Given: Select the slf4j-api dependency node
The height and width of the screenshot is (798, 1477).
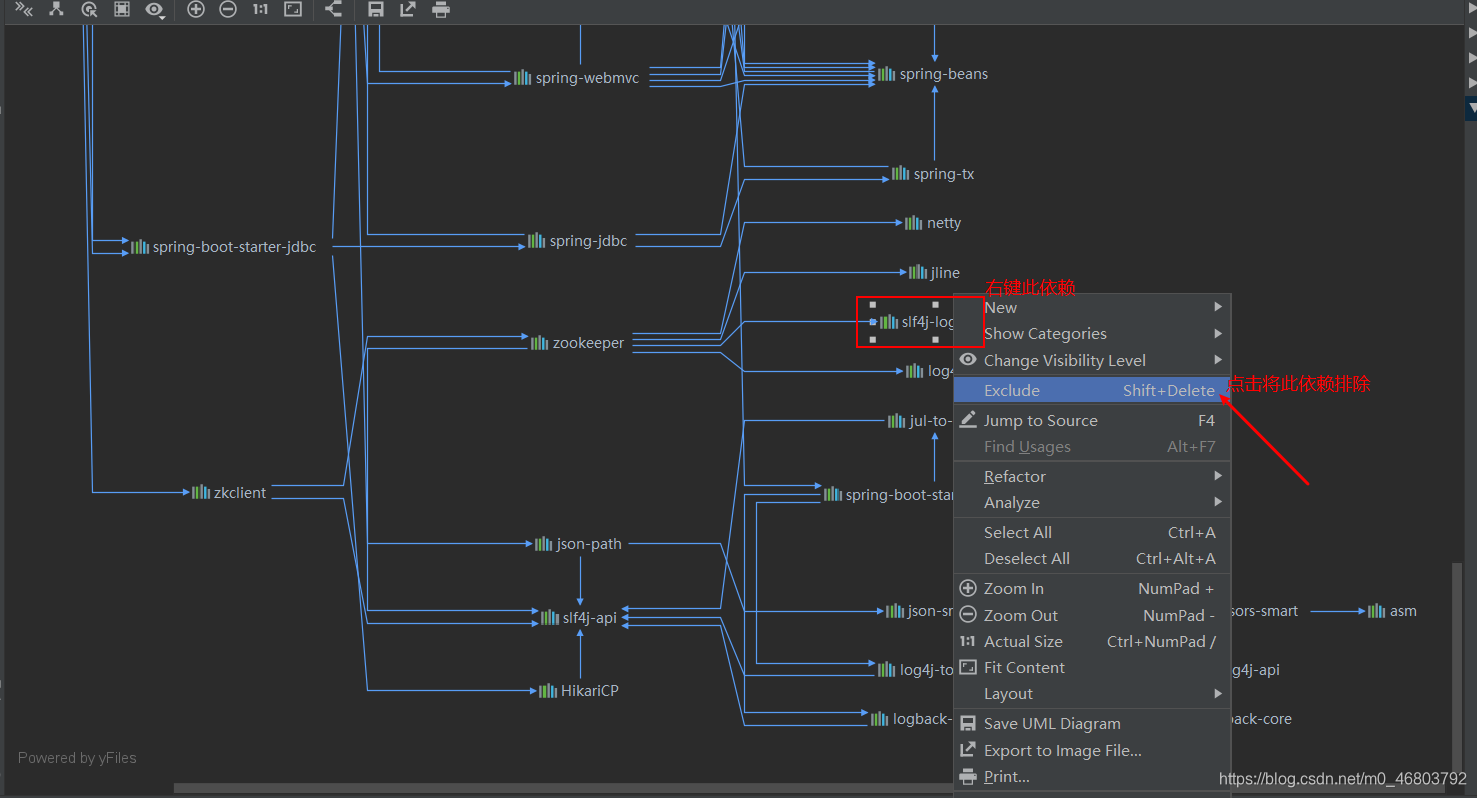Looking at the screenshot, I should click(579, 617).
